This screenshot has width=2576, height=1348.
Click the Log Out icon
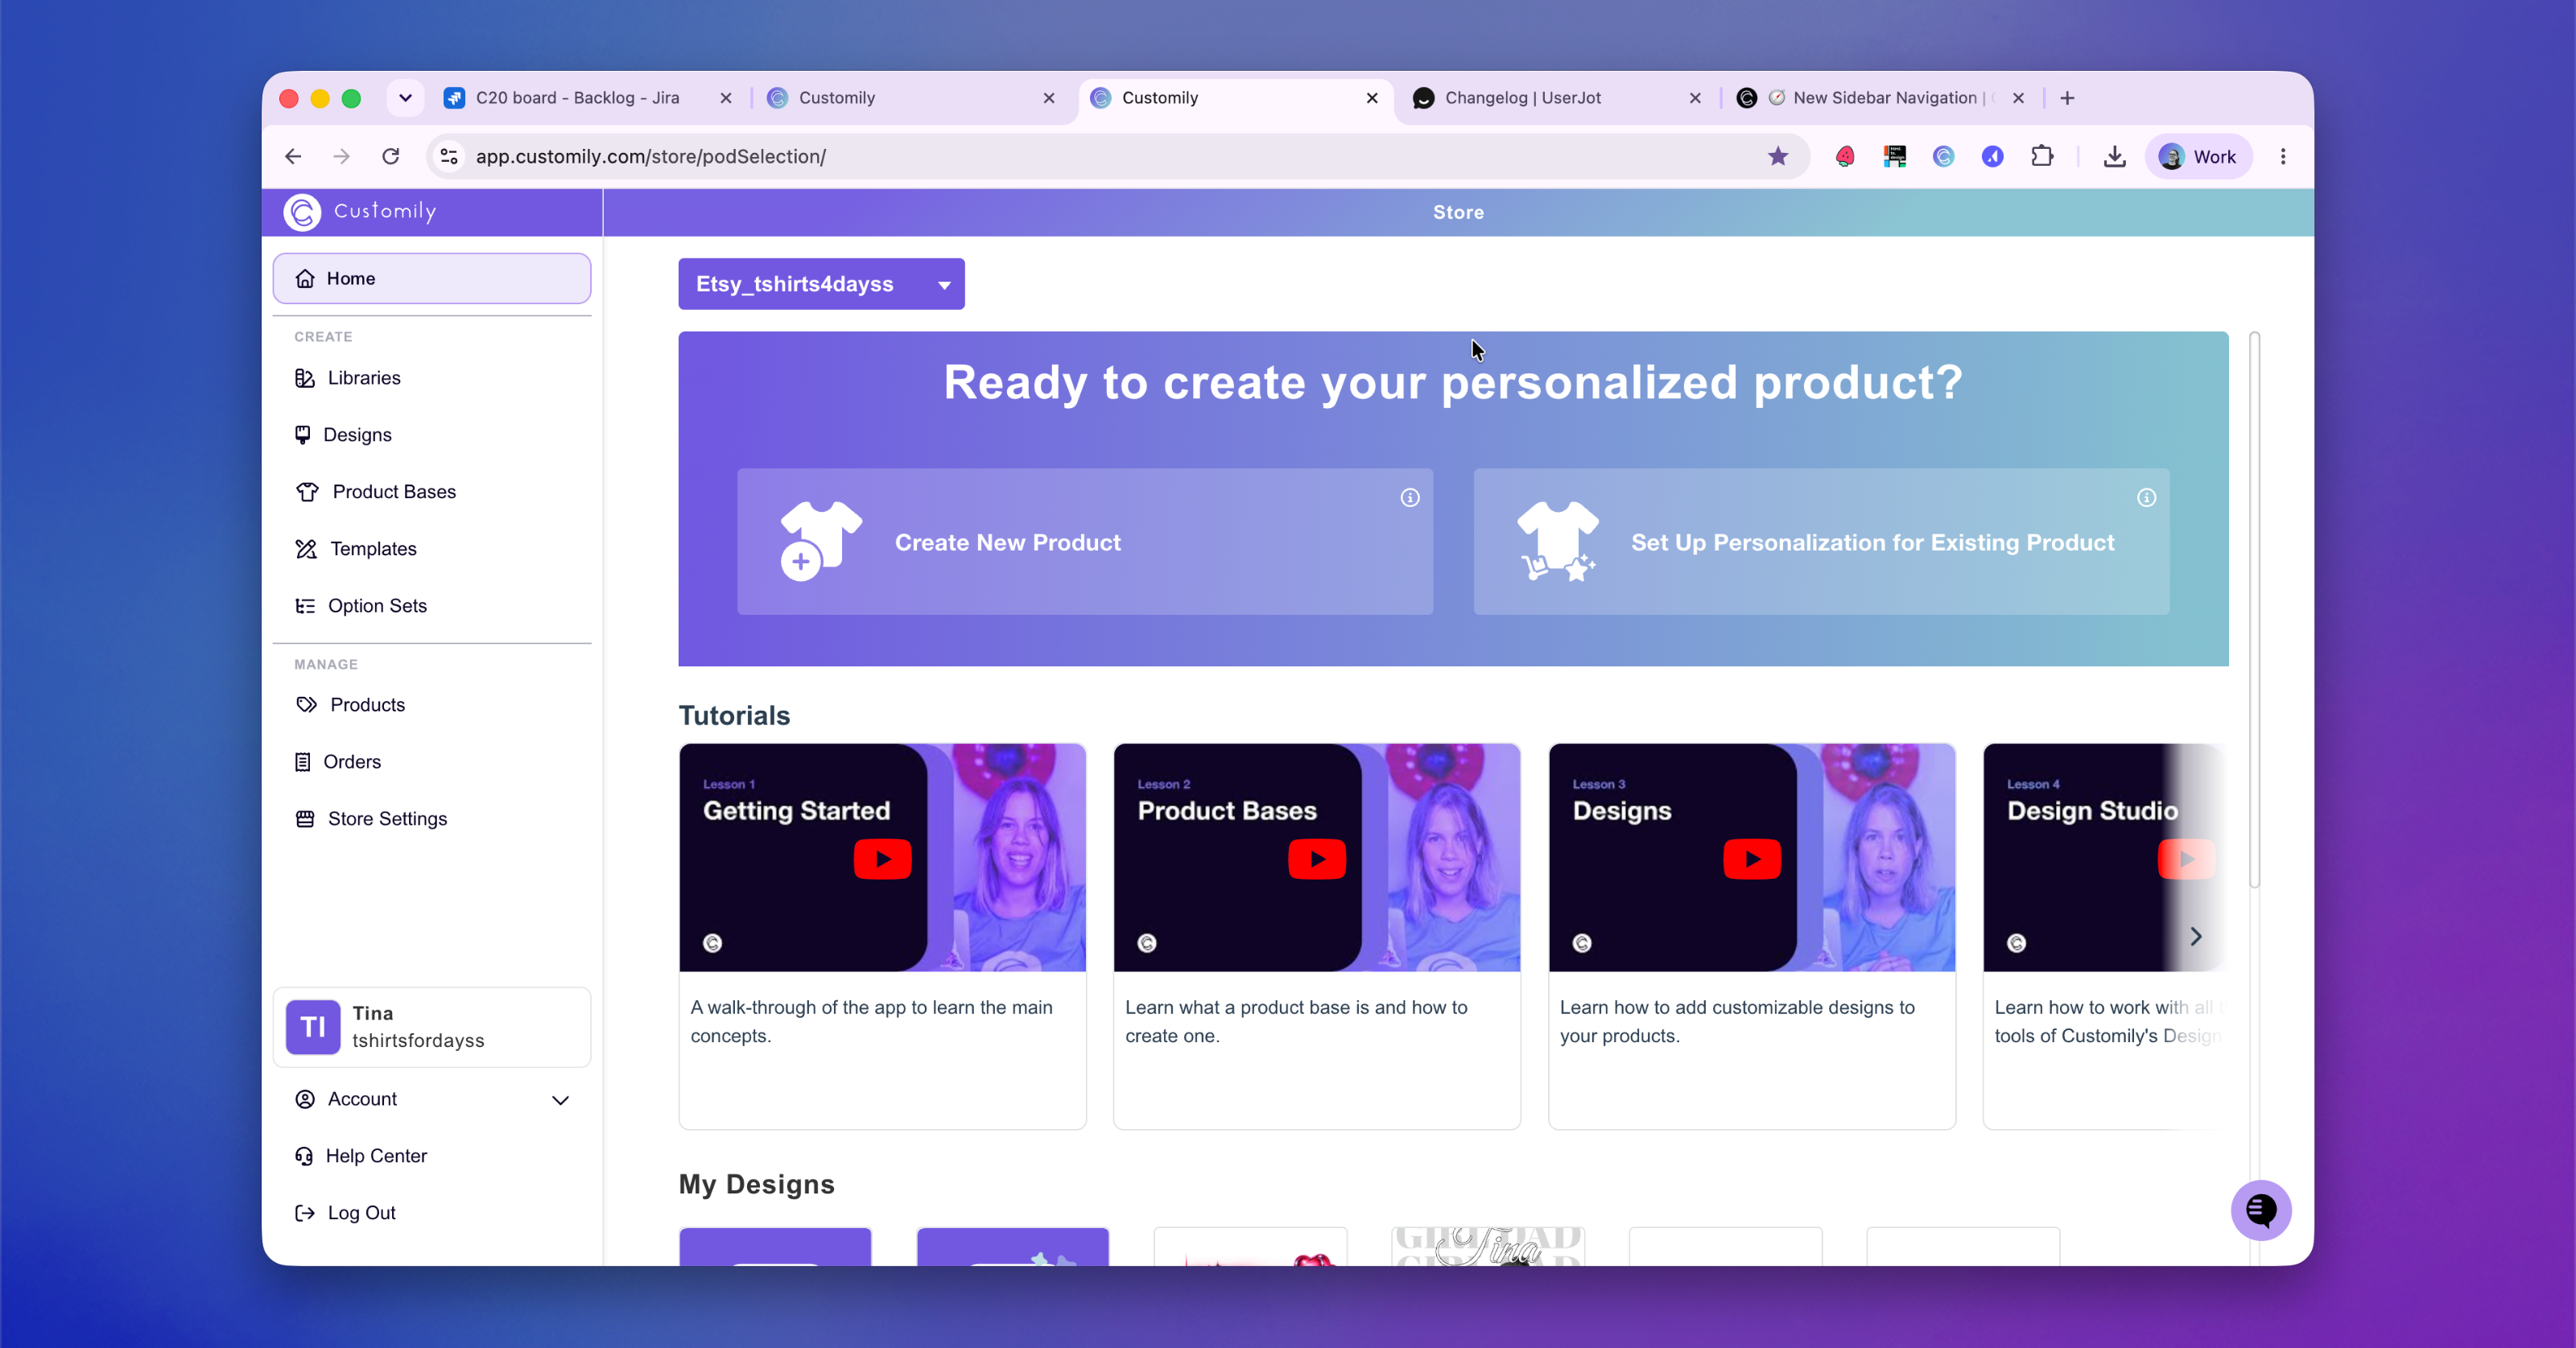tap(305, 1213)
